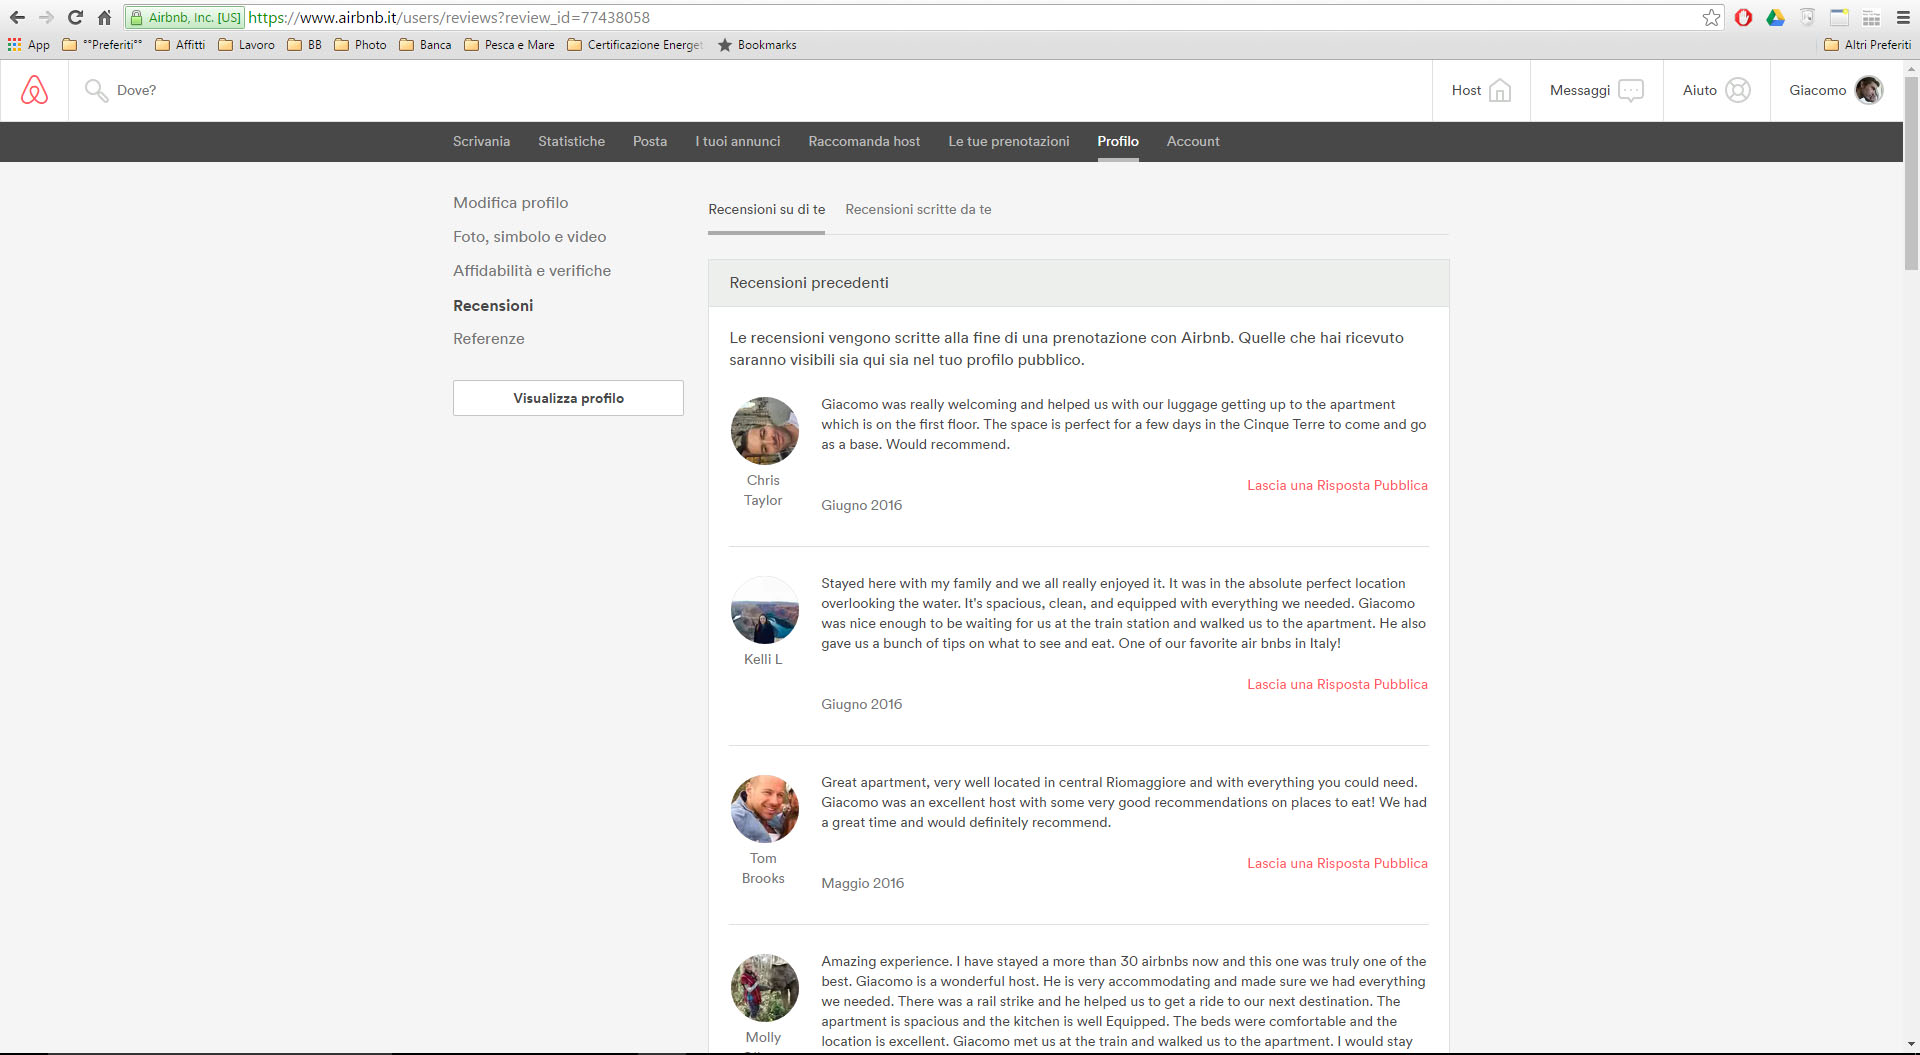Click the Airbnb logo icon
The width and height of the screenshot is (1920, 1055).
[34, 91]
